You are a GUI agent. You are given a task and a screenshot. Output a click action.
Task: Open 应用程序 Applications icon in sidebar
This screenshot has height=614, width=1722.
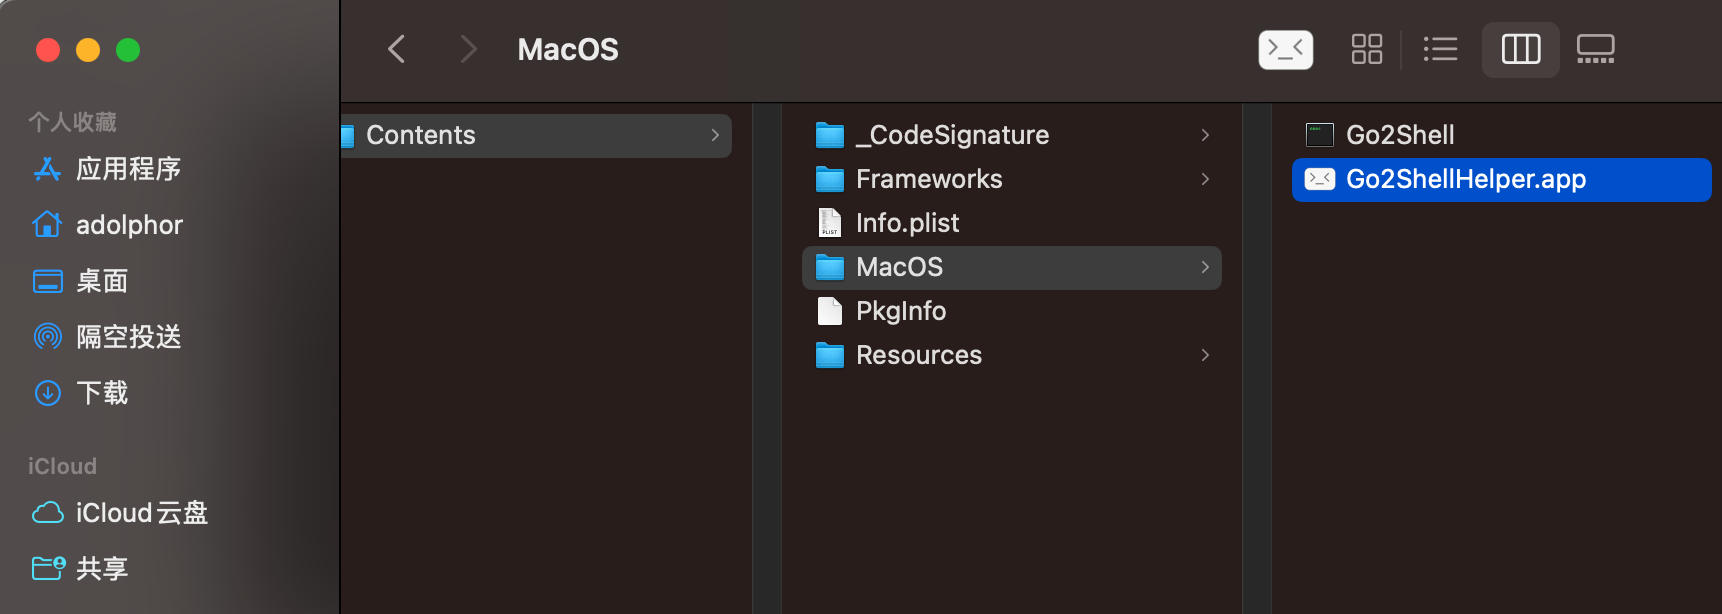coord(47,169)
